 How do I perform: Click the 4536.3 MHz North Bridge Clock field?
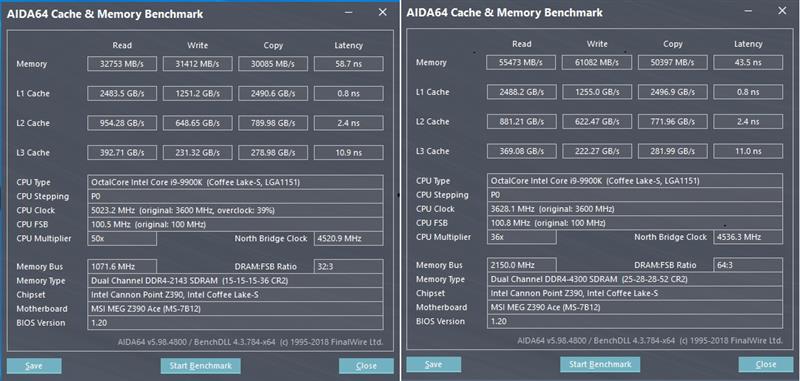[748, 237]
